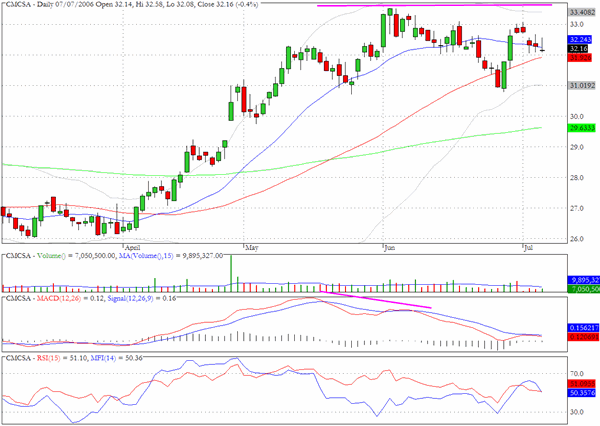This screenshot has height=426, width=600.
Task: Click the 26.0 price axis label
Action: coord(577,239)
